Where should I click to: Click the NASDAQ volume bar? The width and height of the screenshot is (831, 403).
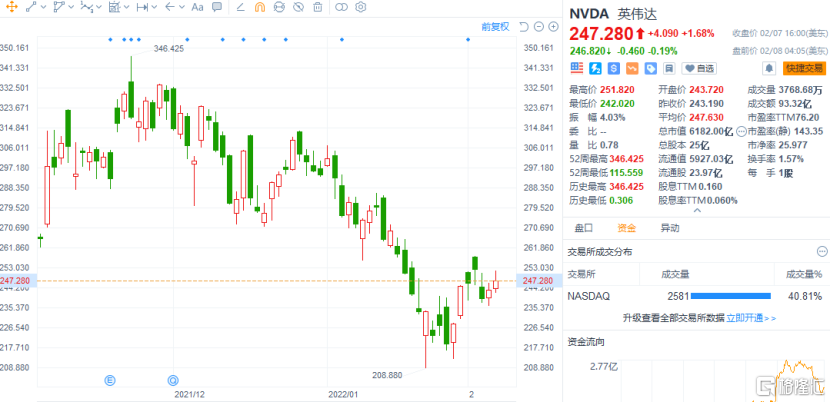tap(731, 296)
